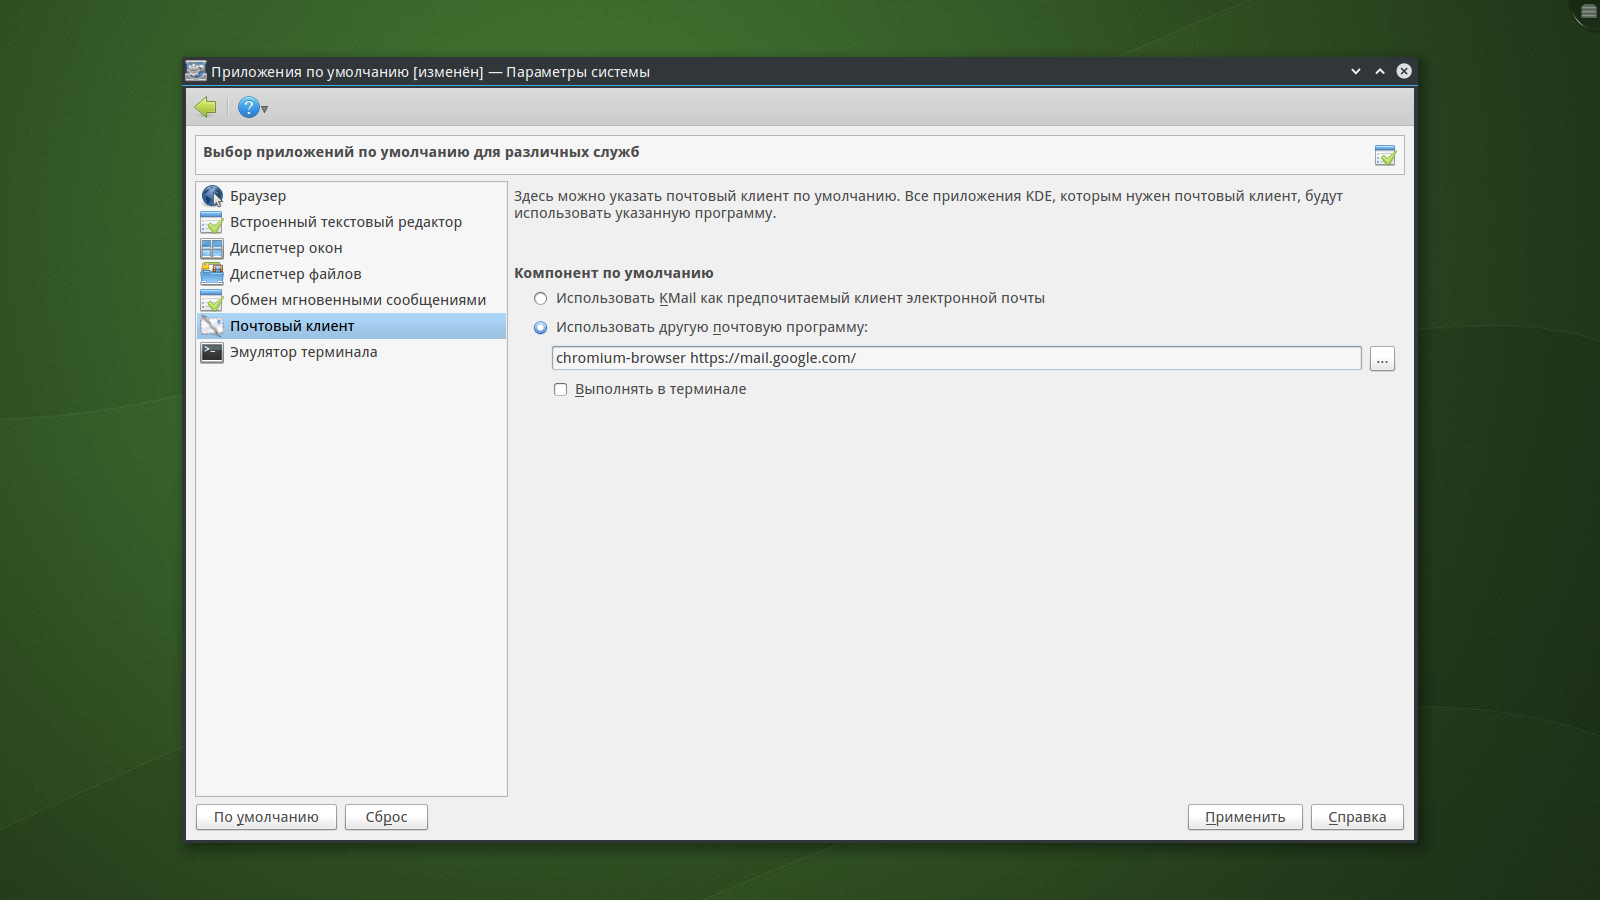The image size is (1600, 900).
Task: Click the Почтовый клиент icon
Action: tap(212, 326)
